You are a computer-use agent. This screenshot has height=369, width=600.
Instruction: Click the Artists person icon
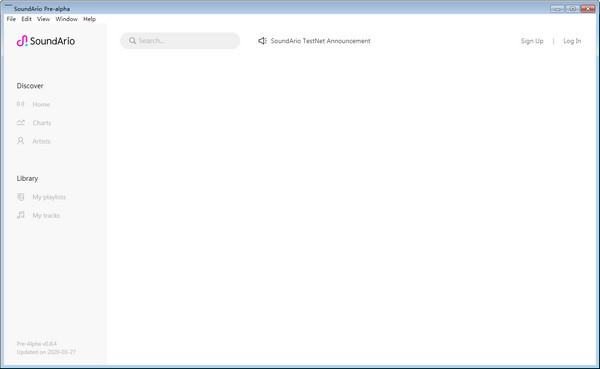pyautogui.click(x=21, y=141)
